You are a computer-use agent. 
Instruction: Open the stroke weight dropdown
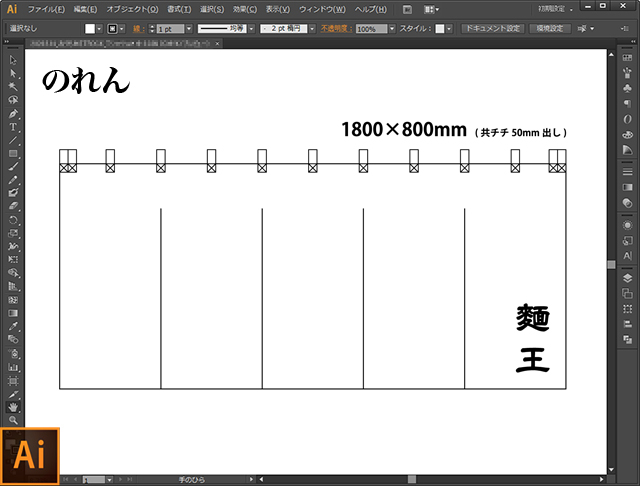pos(189,29)
